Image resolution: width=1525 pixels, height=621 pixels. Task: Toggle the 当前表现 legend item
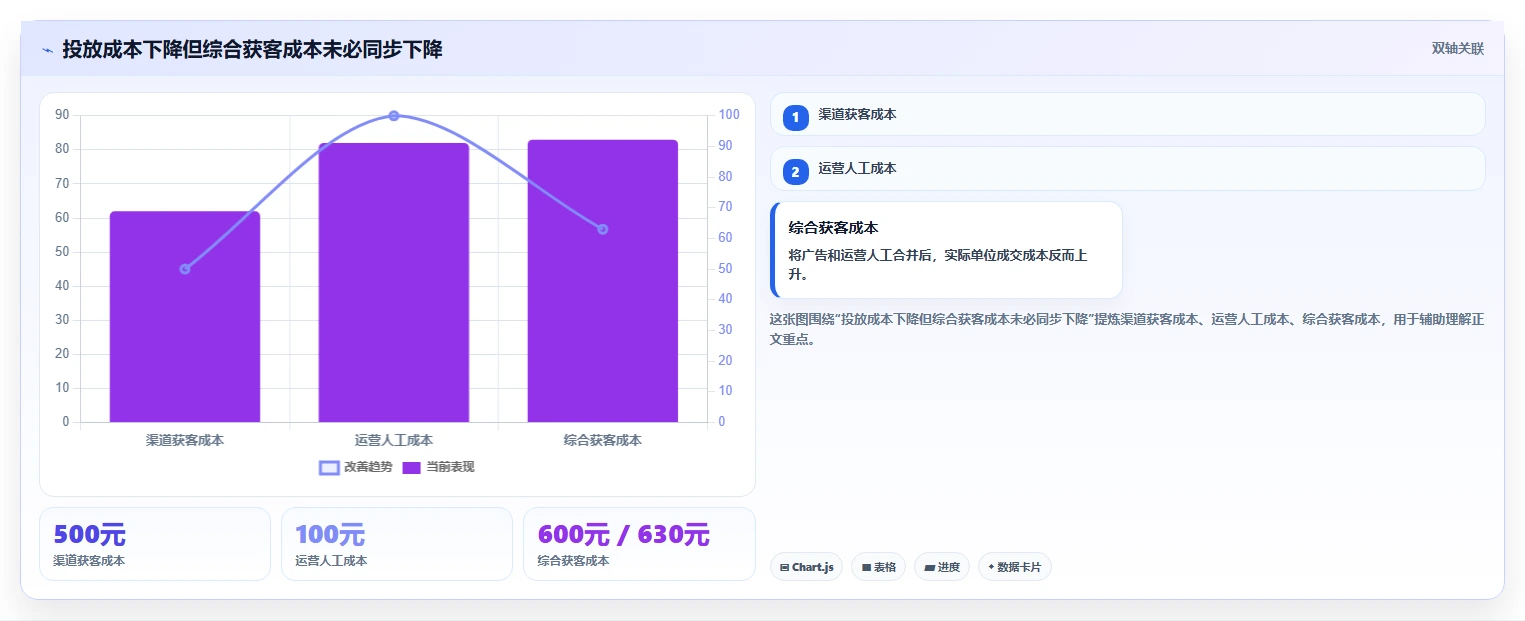click(x=438, y=467)
